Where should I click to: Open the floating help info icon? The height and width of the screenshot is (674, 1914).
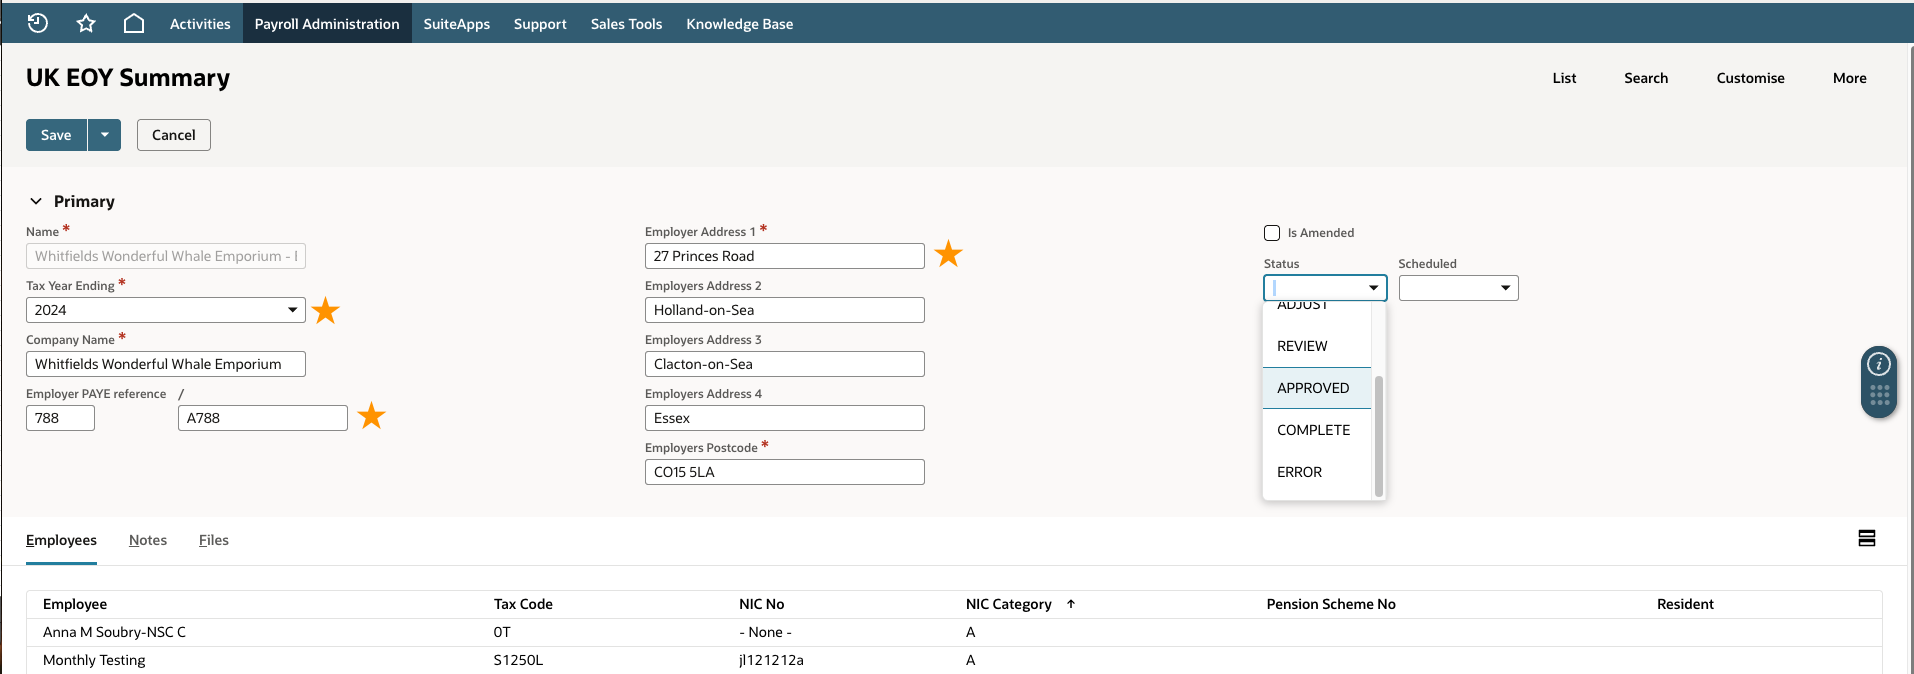coord(1879,364)
